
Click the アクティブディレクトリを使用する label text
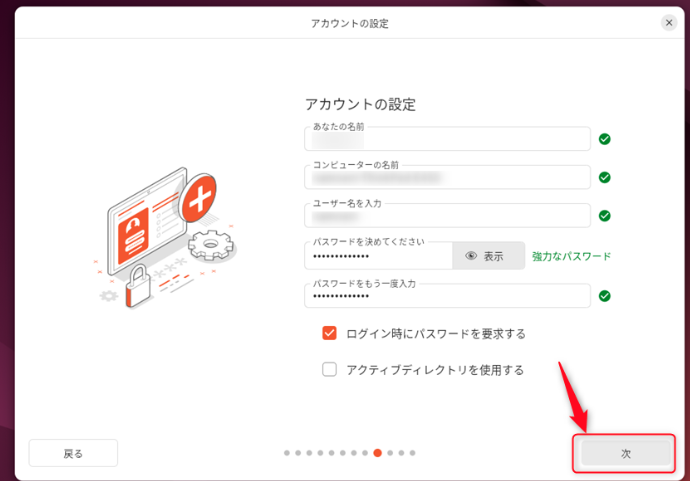435,370
